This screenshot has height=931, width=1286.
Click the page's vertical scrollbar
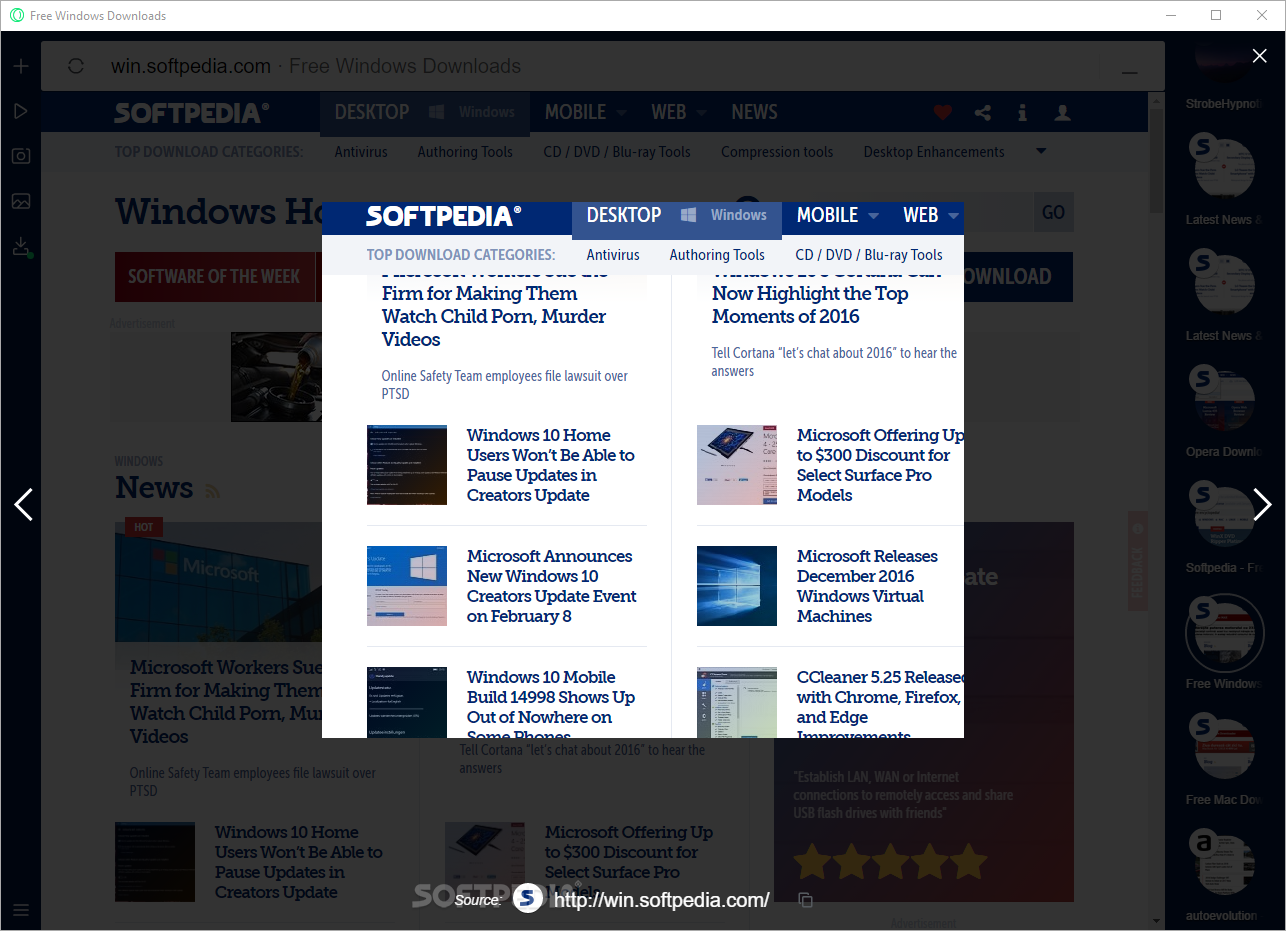[1157, 160]
